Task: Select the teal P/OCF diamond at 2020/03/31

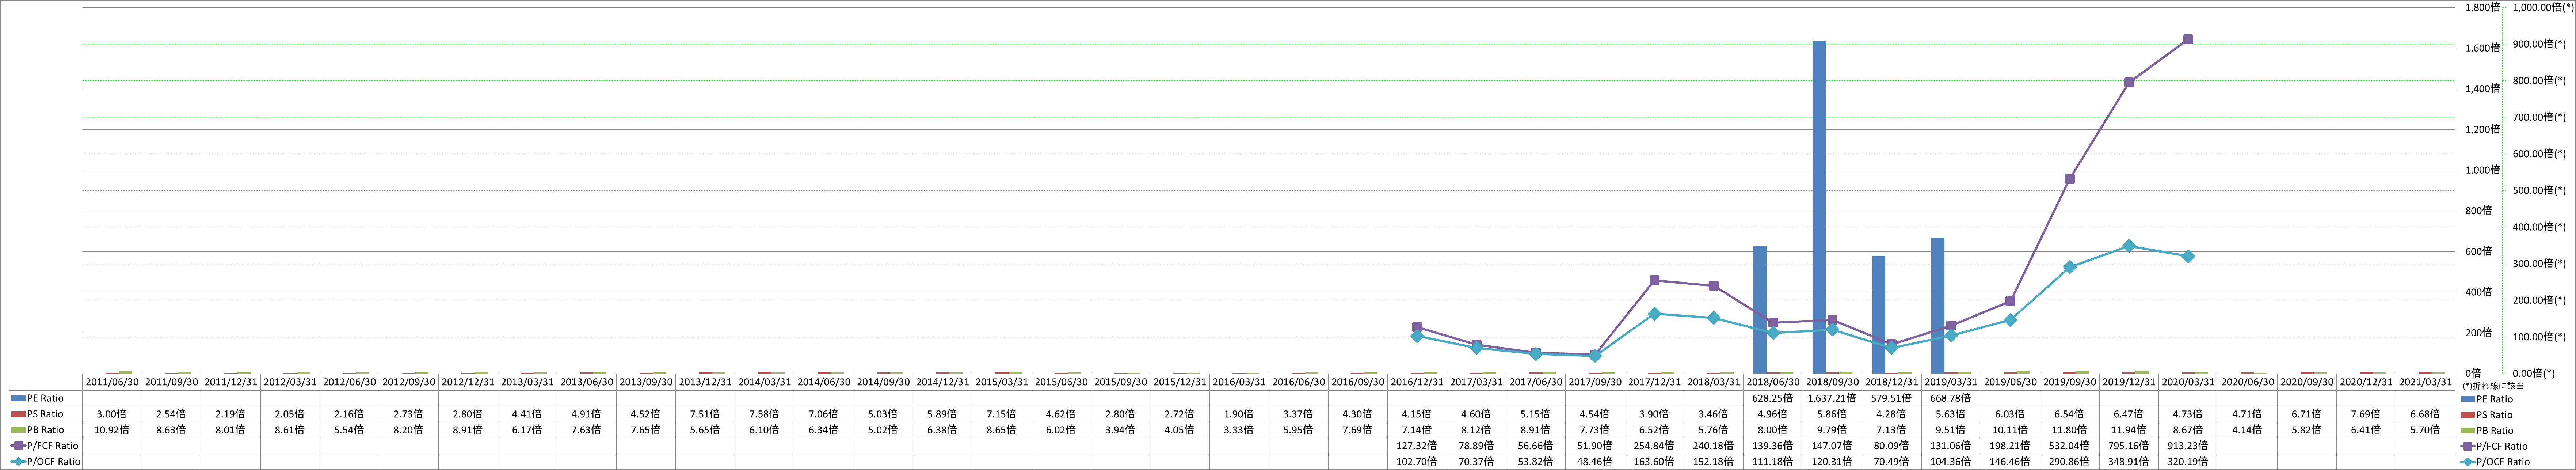Action: (2188, 256)
